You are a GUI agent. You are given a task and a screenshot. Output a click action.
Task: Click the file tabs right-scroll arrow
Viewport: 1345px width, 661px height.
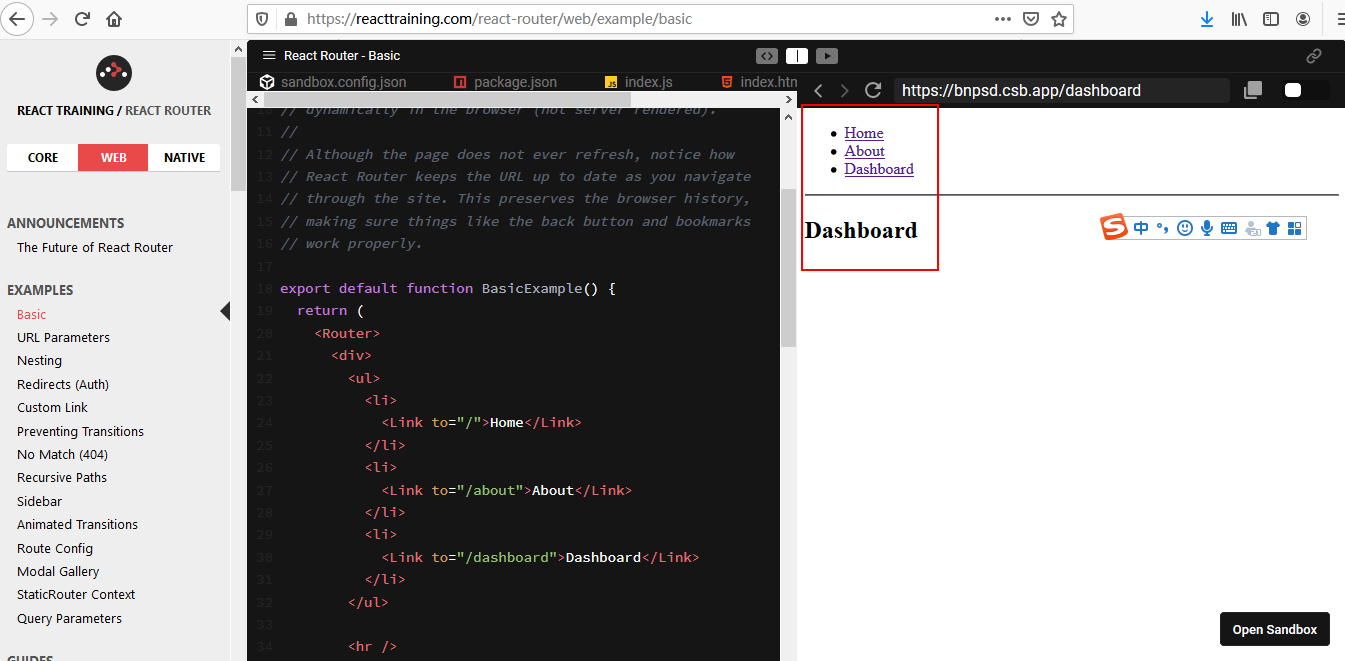click(790, 99)
